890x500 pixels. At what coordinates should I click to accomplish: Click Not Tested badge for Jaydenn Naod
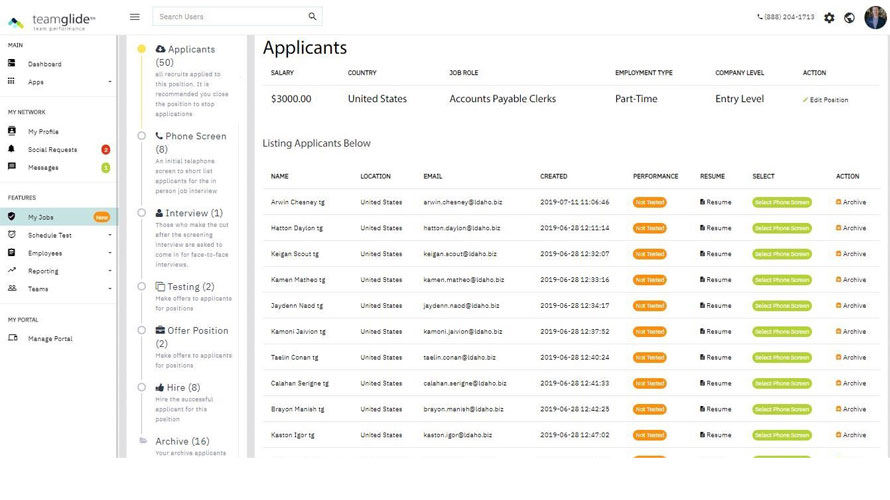click(650, 306)
